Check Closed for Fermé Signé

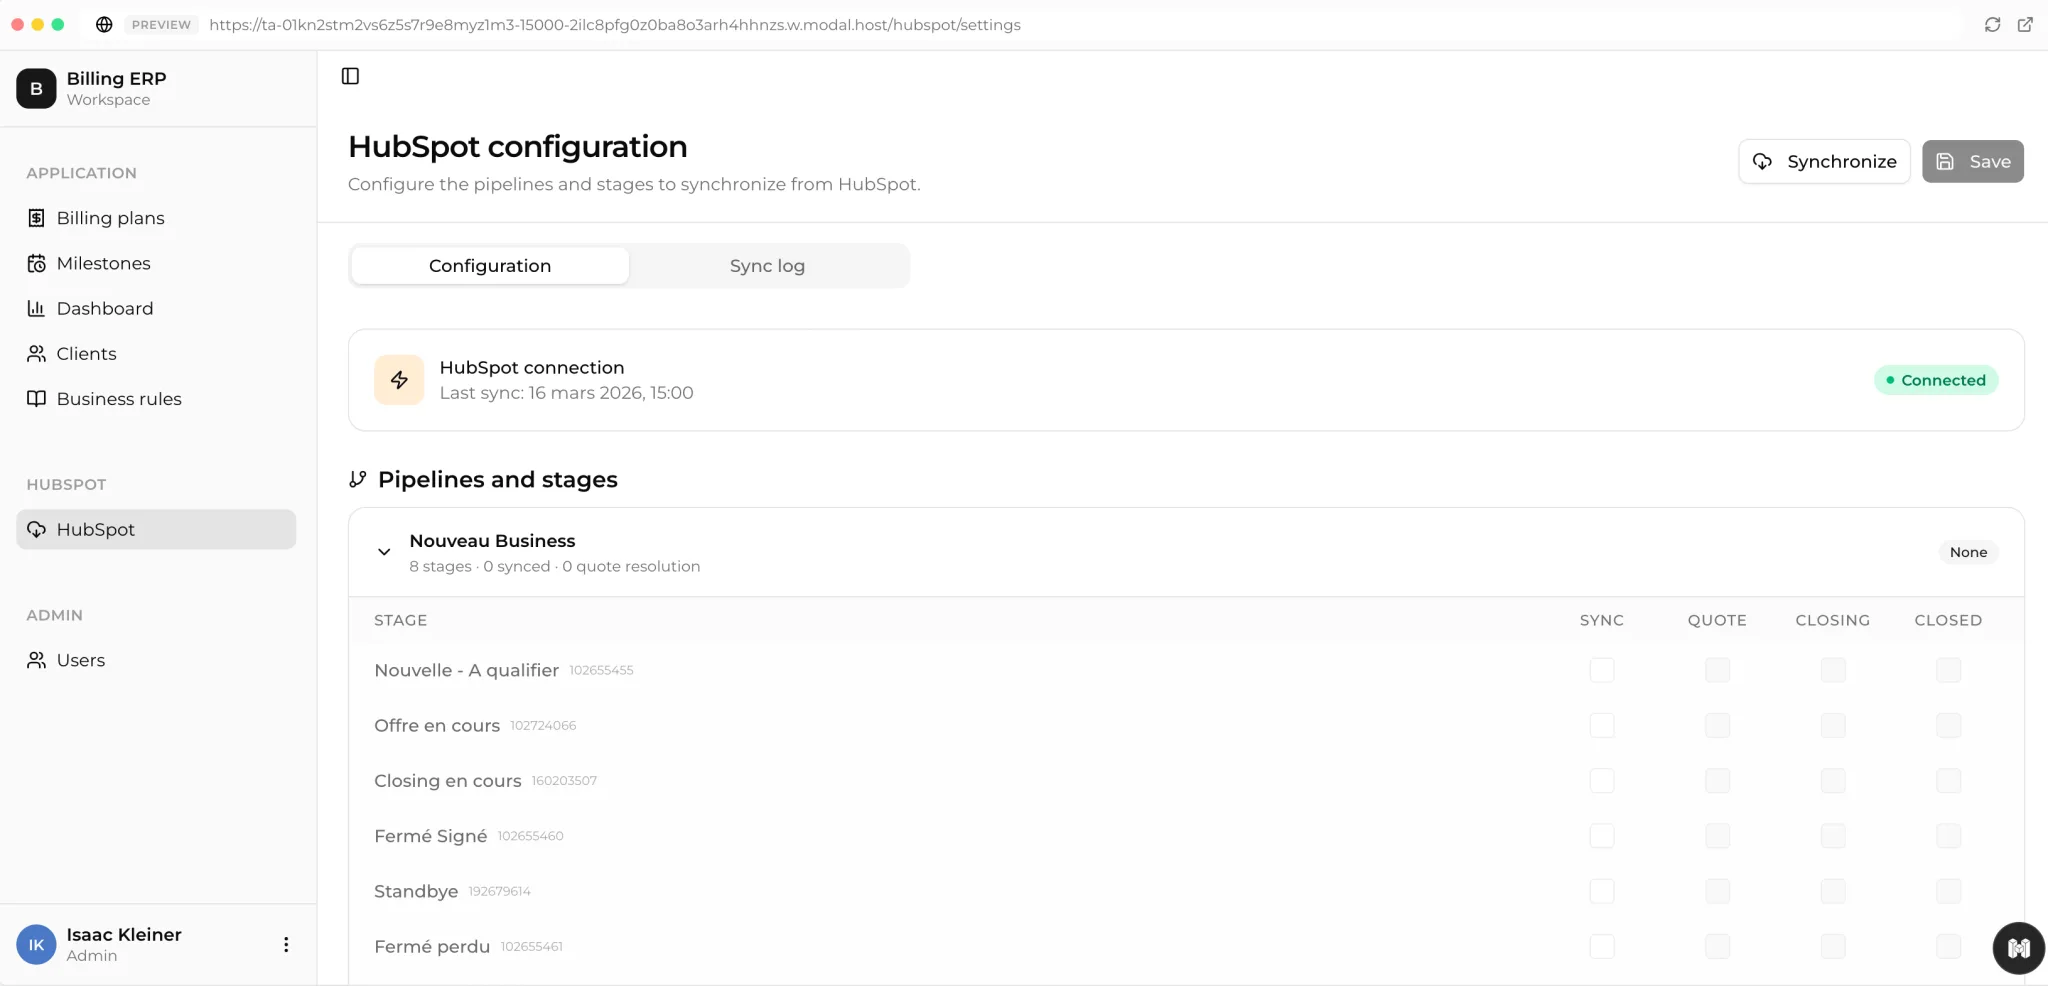pyautogui.click(x=1948, y=836)
